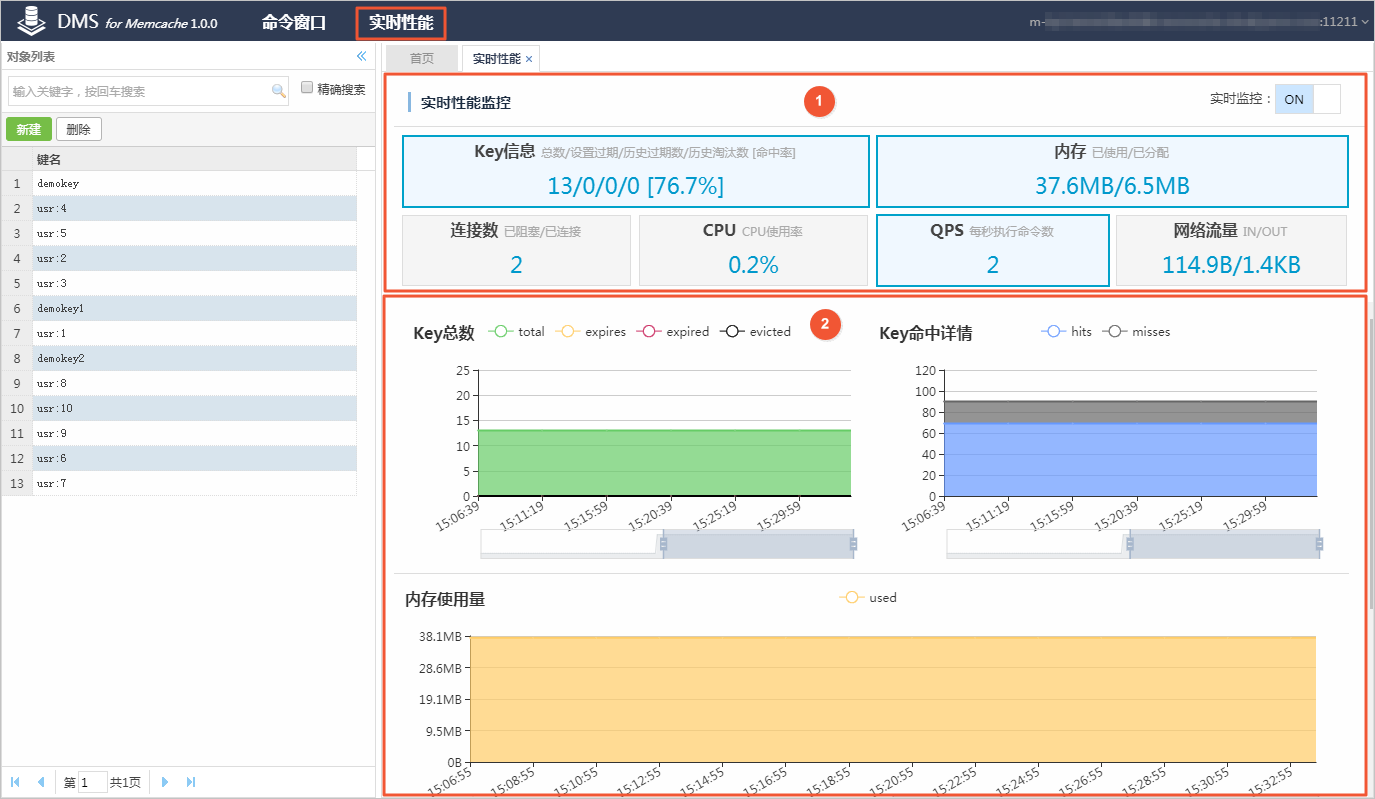Collapse the object list panel with double-chevron

click(362, 56)
